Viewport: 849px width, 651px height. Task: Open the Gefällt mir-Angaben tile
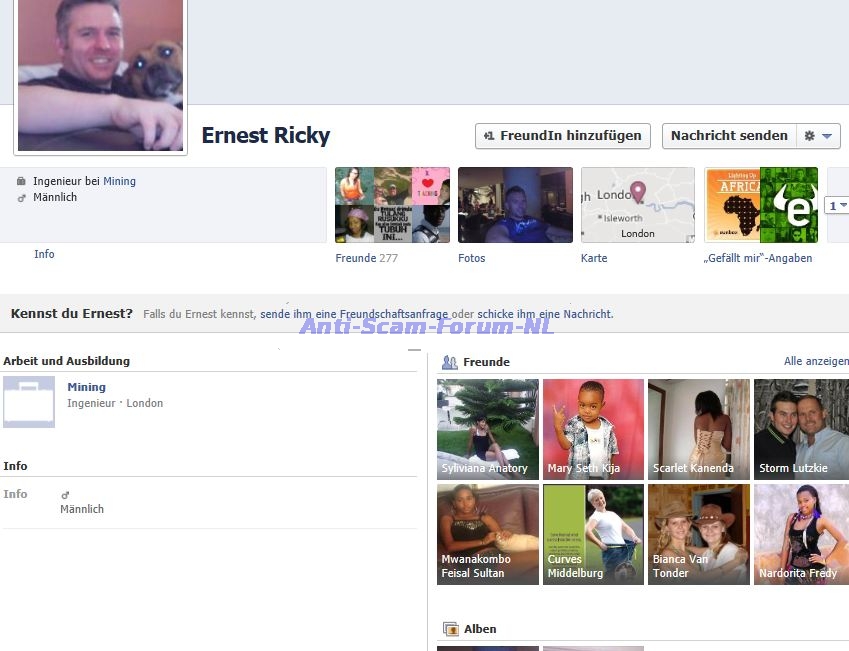tap(761, 205)
